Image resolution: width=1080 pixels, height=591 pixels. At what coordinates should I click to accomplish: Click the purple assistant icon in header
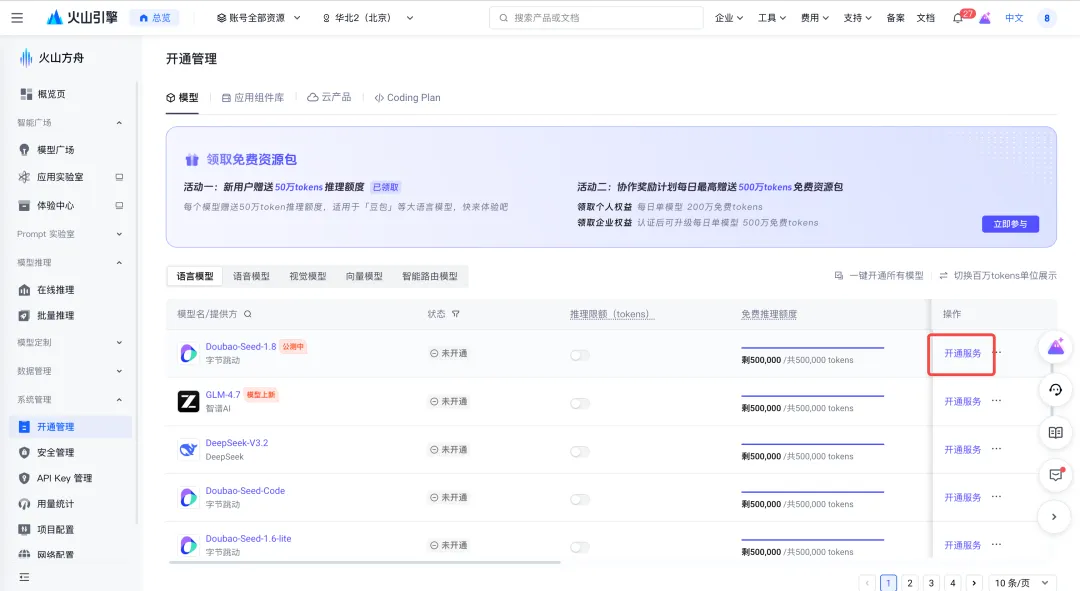[x=985, y=18]
